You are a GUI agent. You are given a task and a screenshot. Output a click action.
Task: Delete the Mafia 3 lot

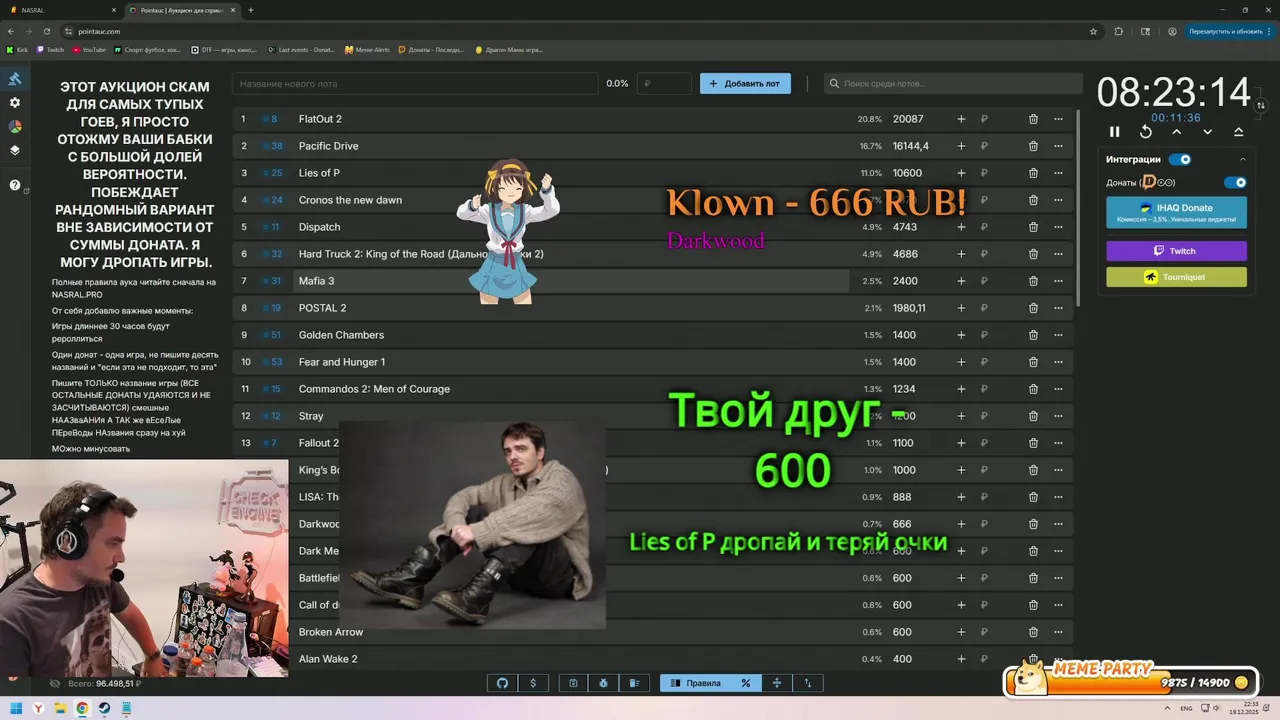1033,281
